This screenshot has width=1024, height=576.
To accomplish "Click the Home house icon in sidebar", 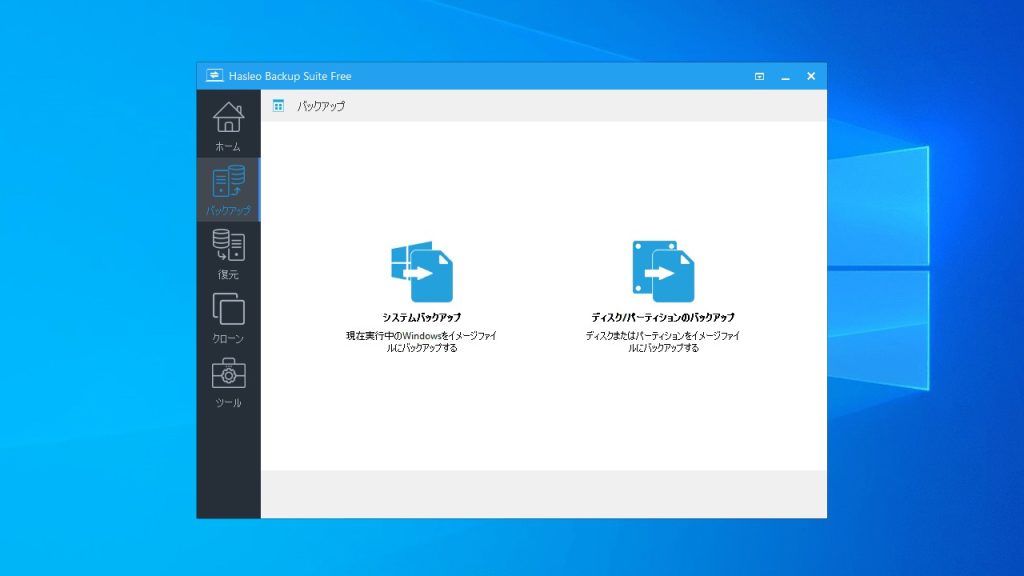I will [x=228, y=117].
